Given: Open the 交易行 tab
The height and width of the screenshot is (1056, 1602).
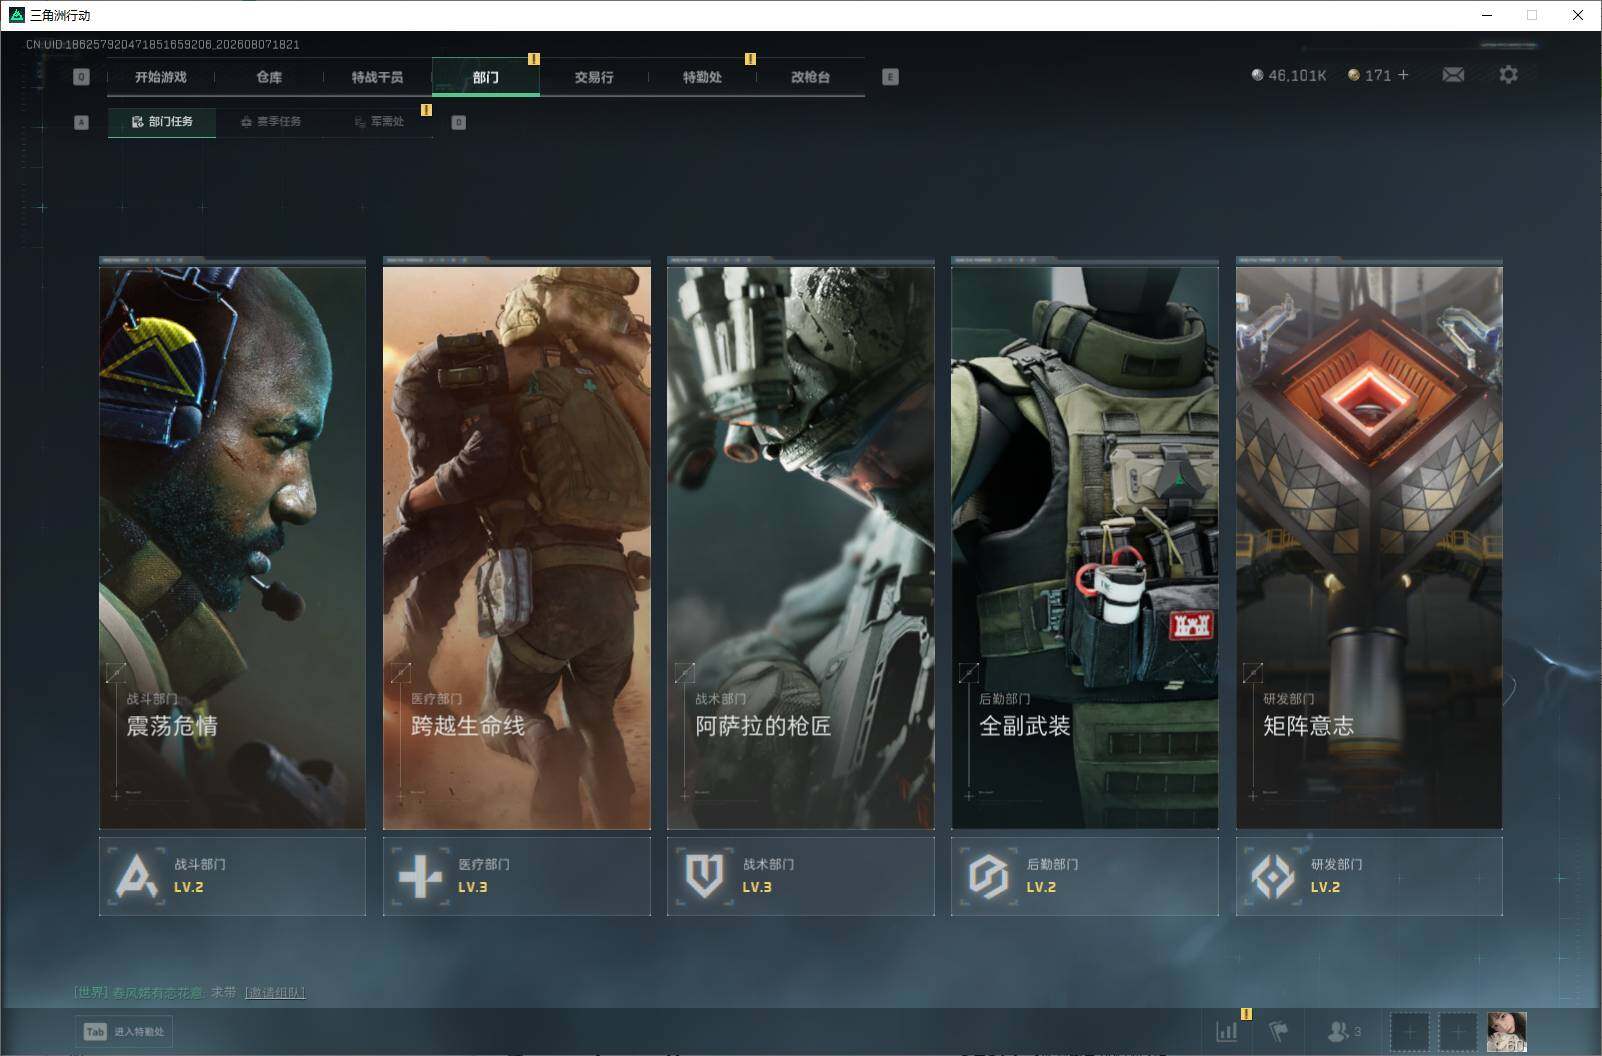Looking at the screenshot, I should (594, 77).
